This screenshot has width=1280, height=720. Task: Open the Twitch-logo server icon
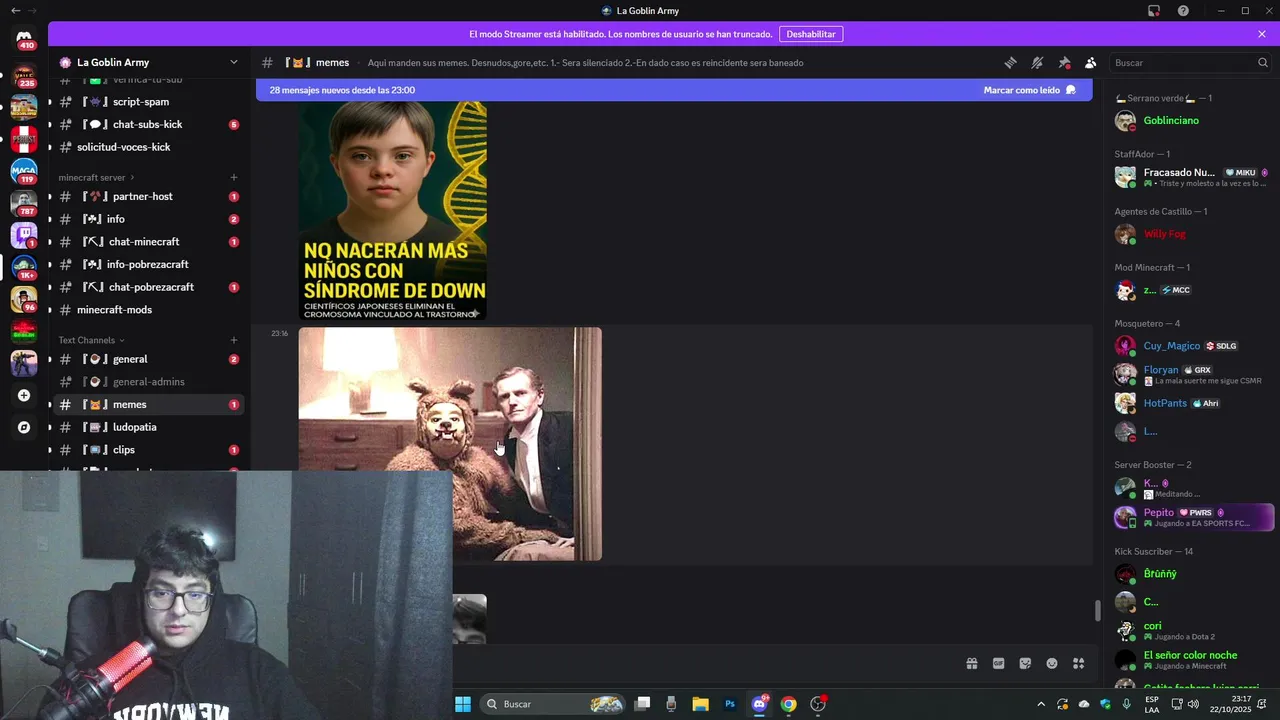pyautogui.click(x=24, y=235)
